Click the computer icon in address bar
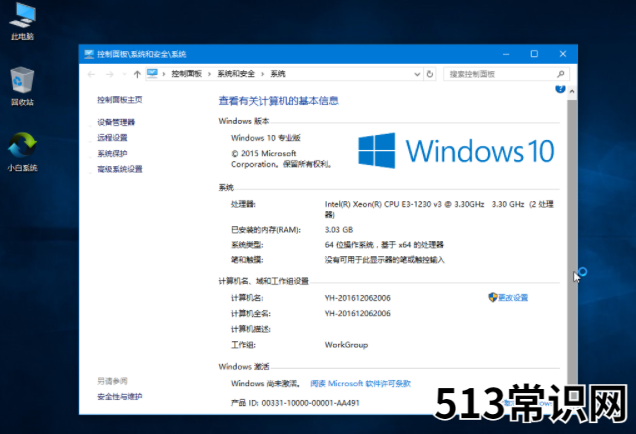The height and width of the screenshot is (434, 636). pyautogui.click(x=152, y=73)
